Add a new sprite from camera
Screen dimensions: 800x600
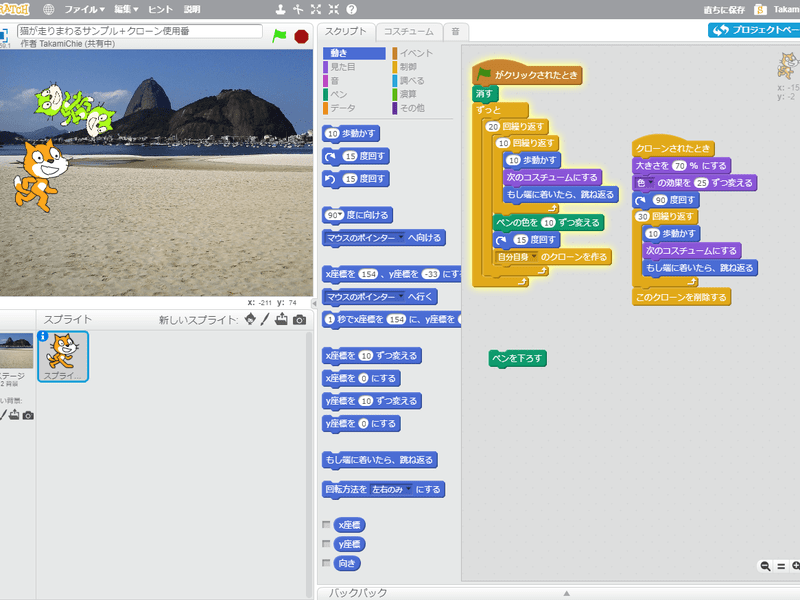299,320
